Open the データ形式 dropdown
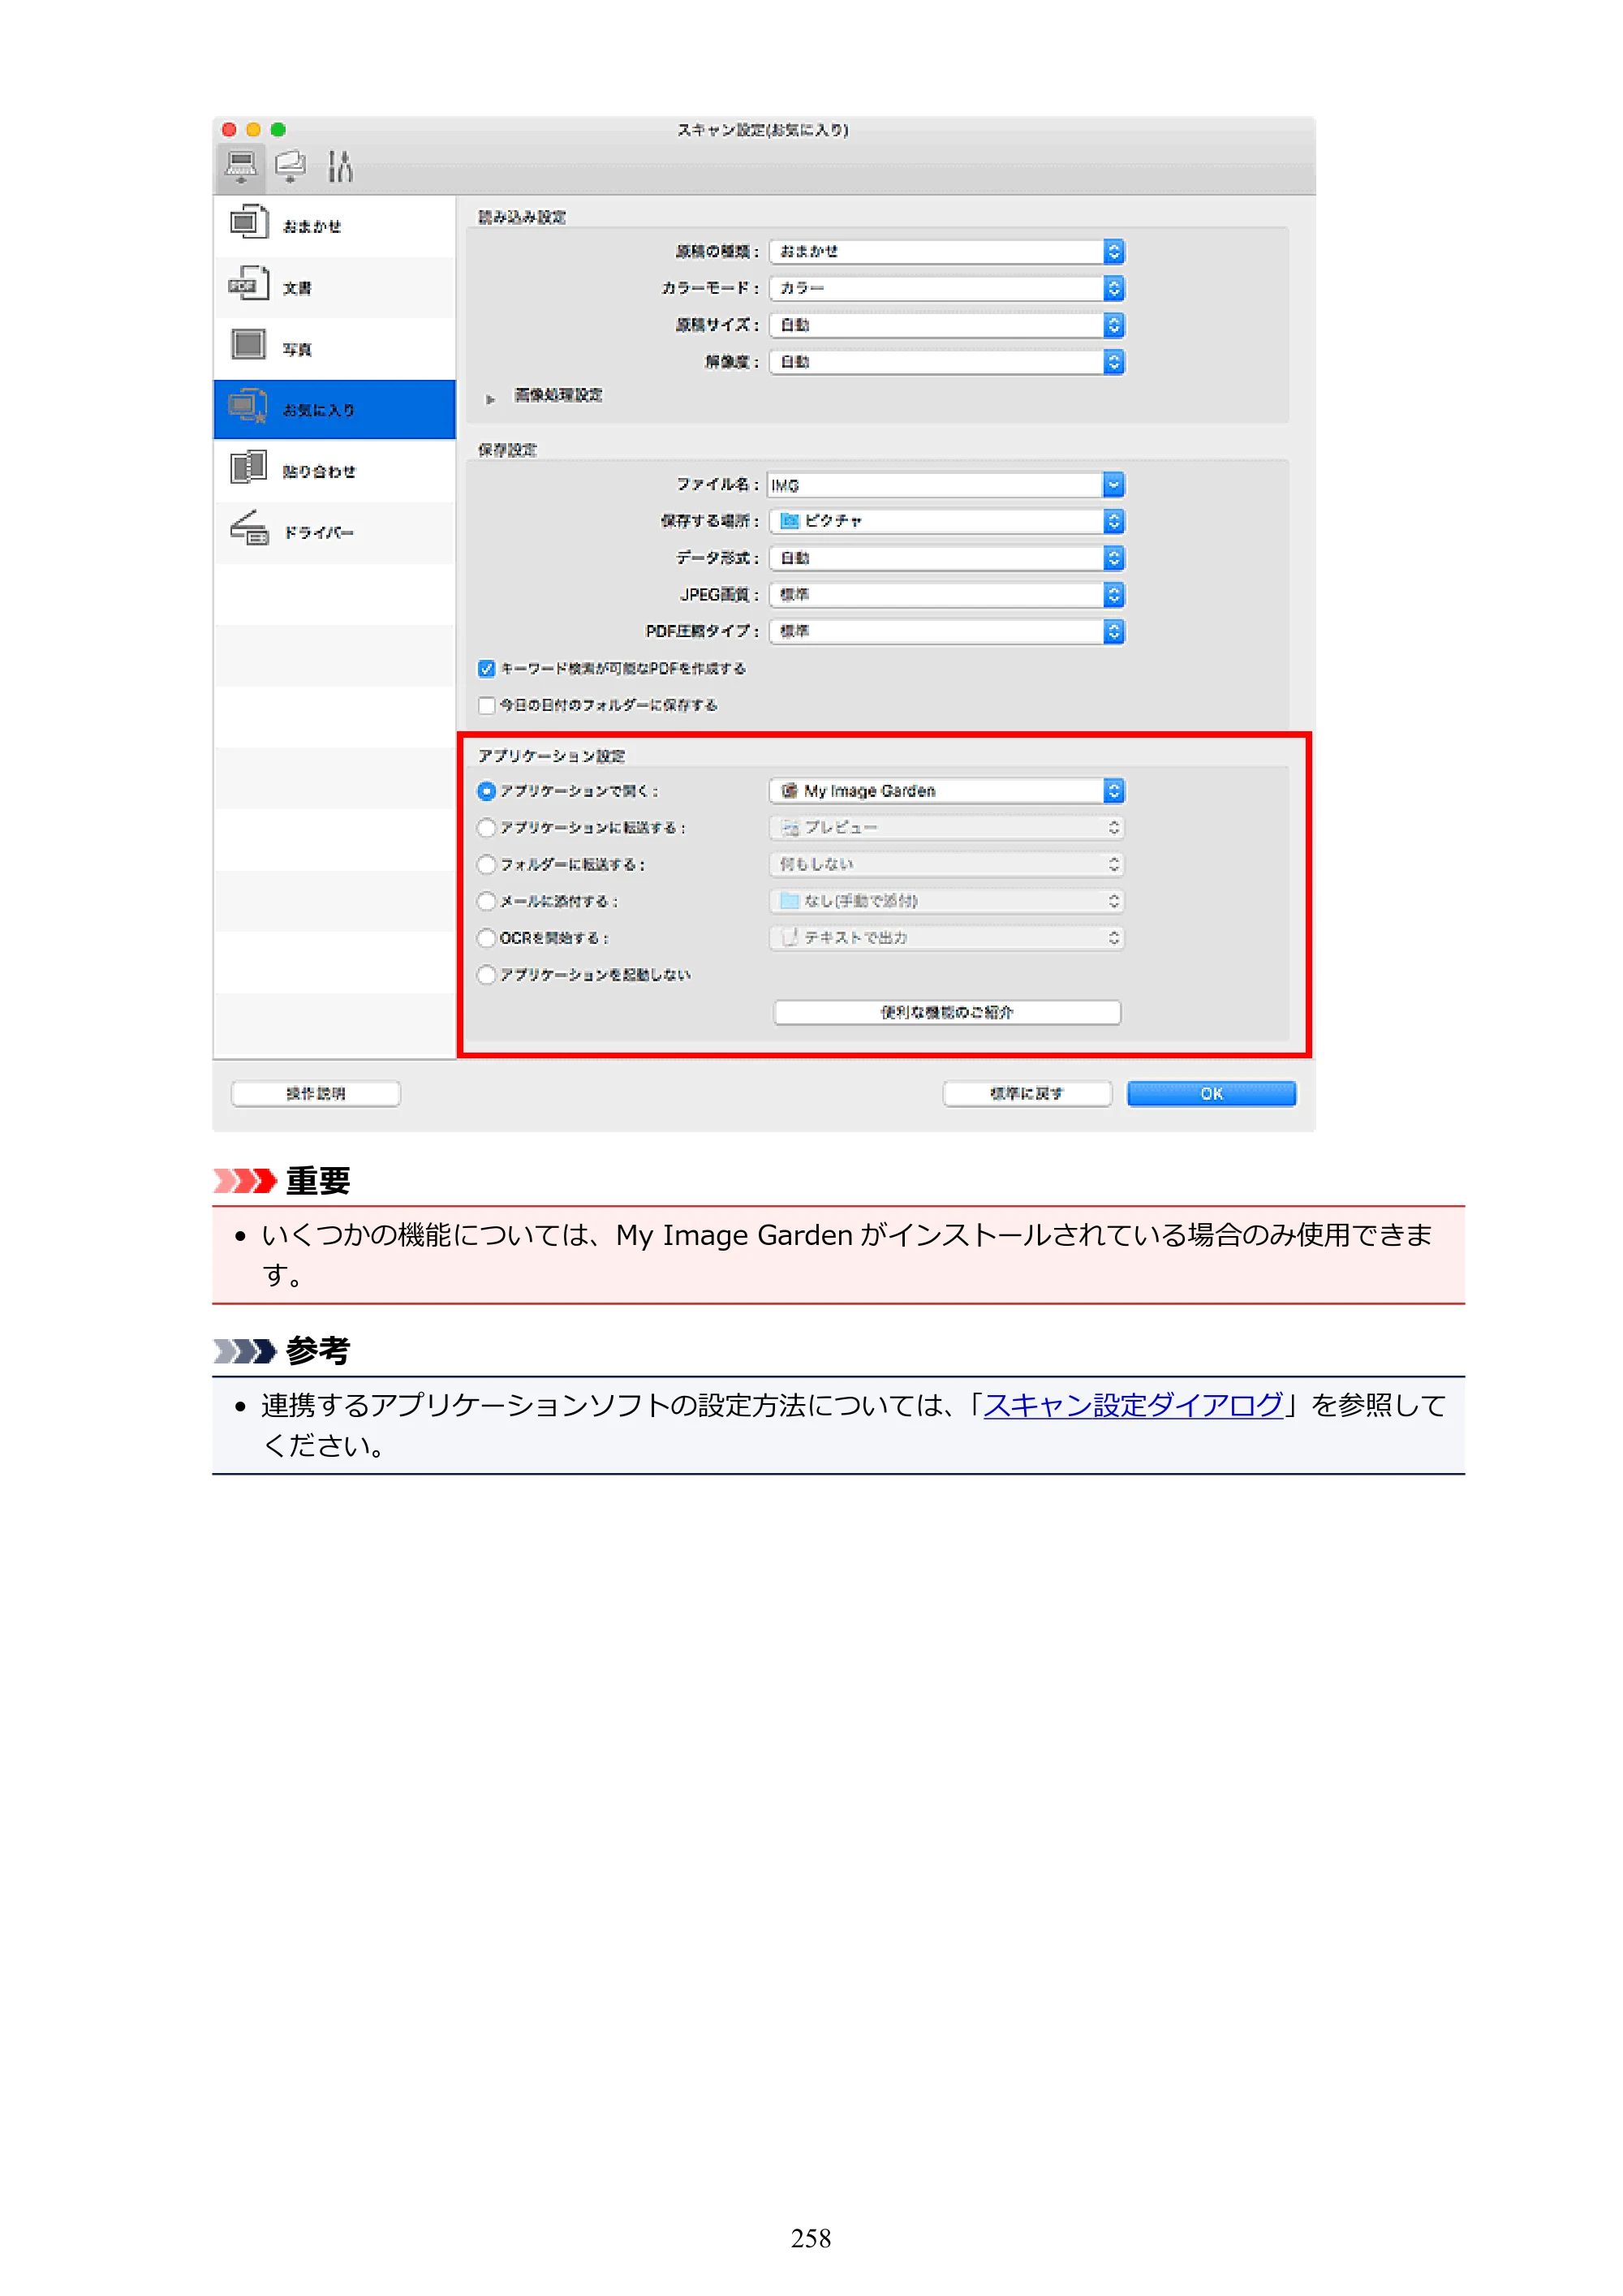The width and height of the screenshot is (1623, 2296). coord(946,559)
